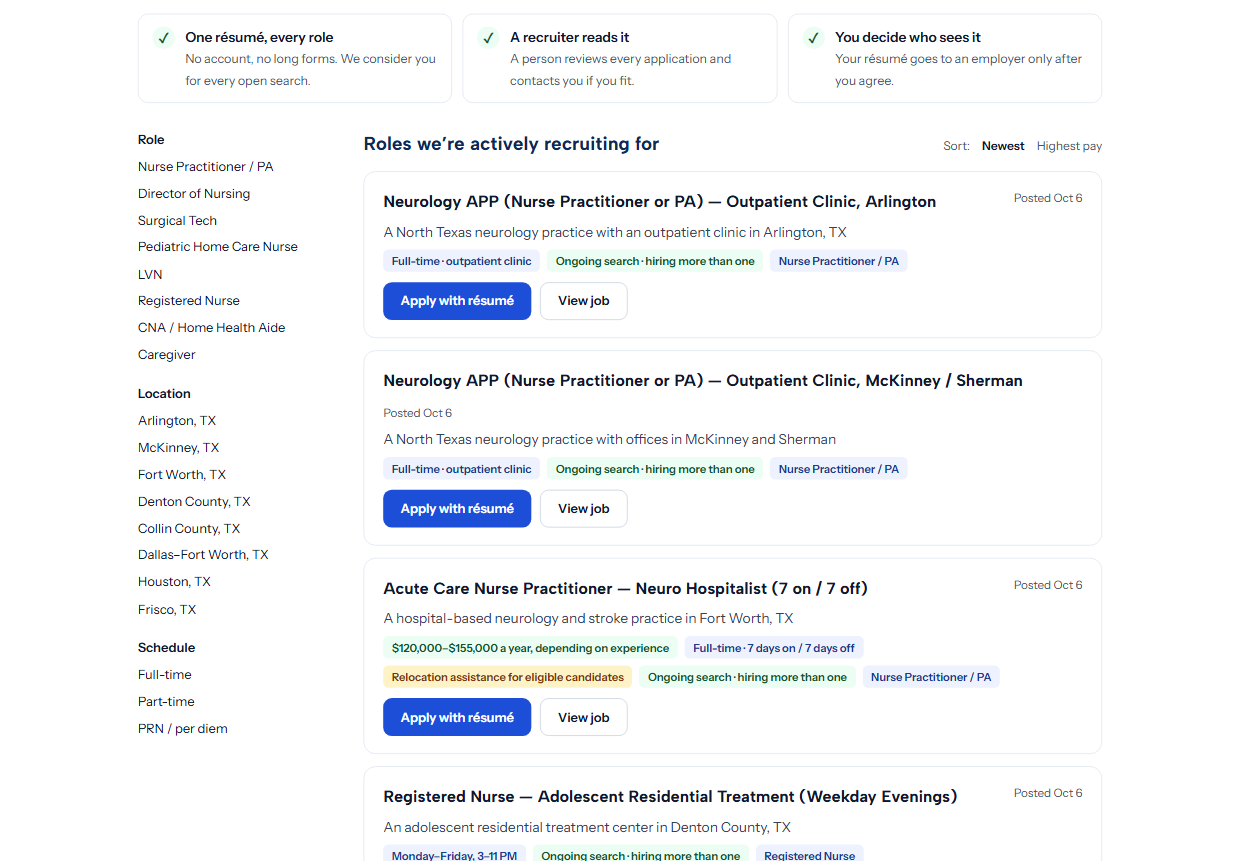Screen dimensions: 1240x861
Task: Apply with résumé for Neuro Hospitalist role
Action: click(457, 717)
